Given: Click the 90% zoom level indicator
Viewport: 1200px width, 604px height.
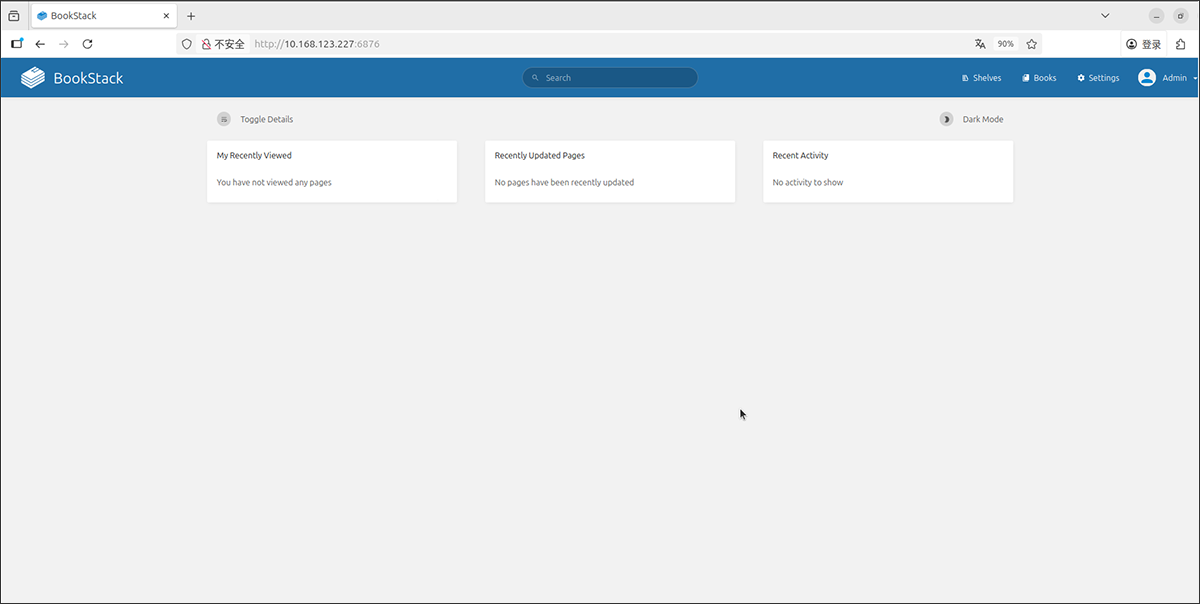Looking at the screenshot, I should 1005,44.
